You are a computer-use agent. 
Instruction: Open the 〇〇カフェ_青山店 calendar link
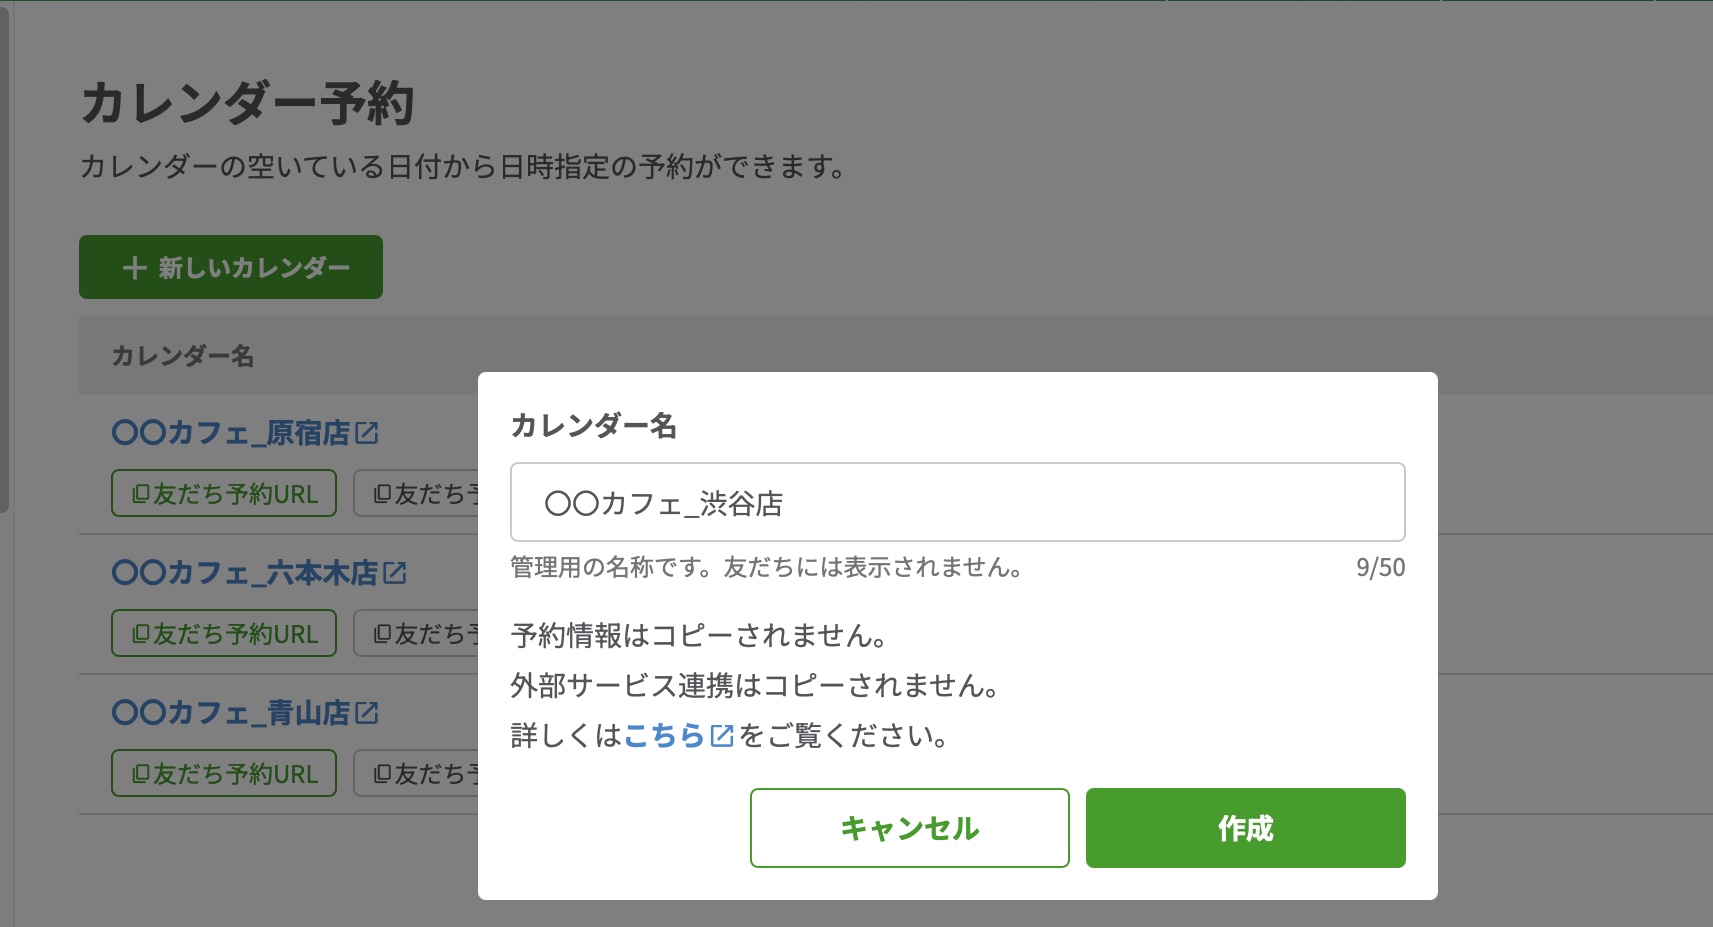[x=230, y=713]
